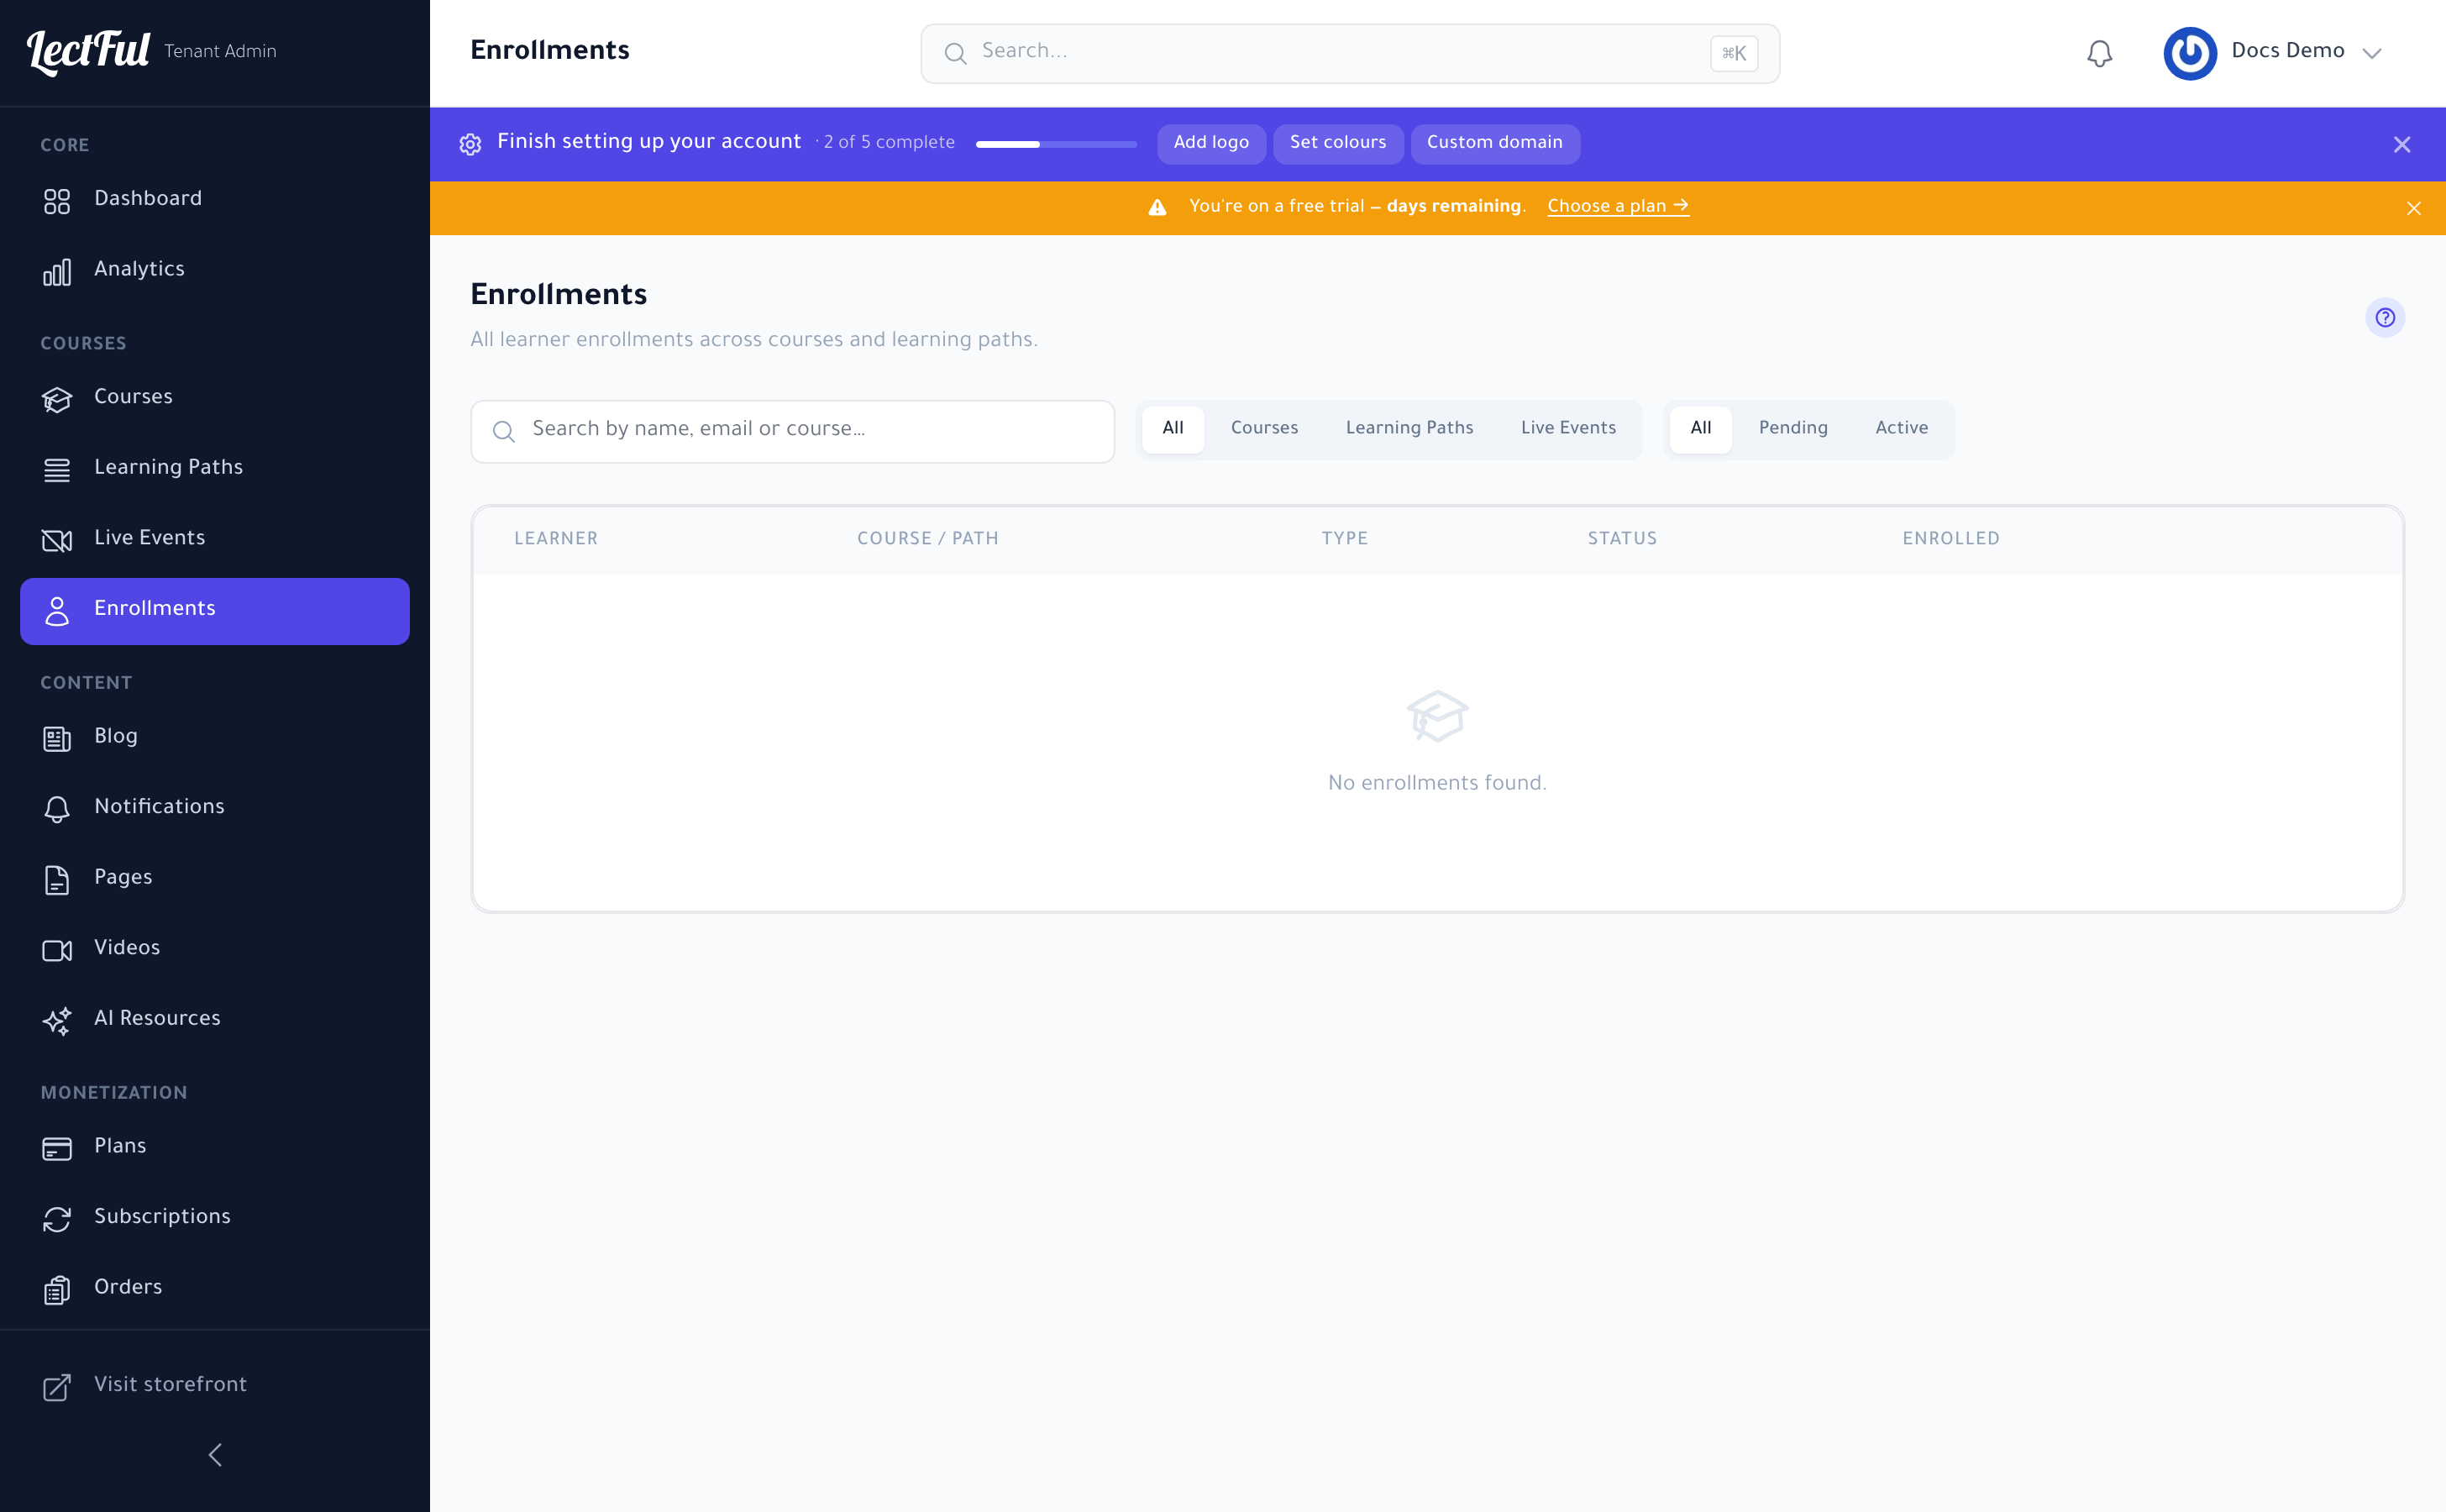
Task: Open the Dashboard menu item
Action: coord(215,199)
